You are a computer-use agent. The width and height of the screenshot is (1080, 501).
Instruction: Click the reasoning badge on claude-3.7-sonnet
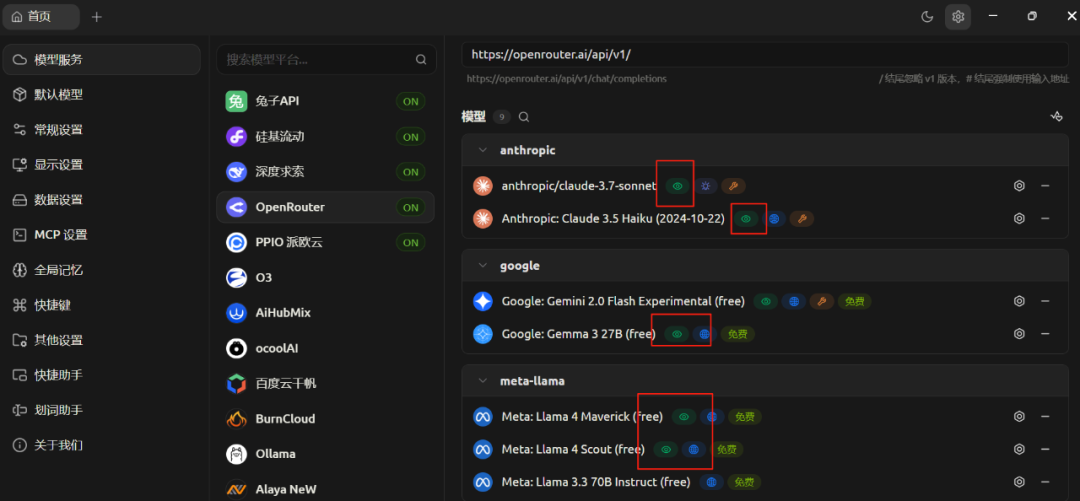coord(705,186)
